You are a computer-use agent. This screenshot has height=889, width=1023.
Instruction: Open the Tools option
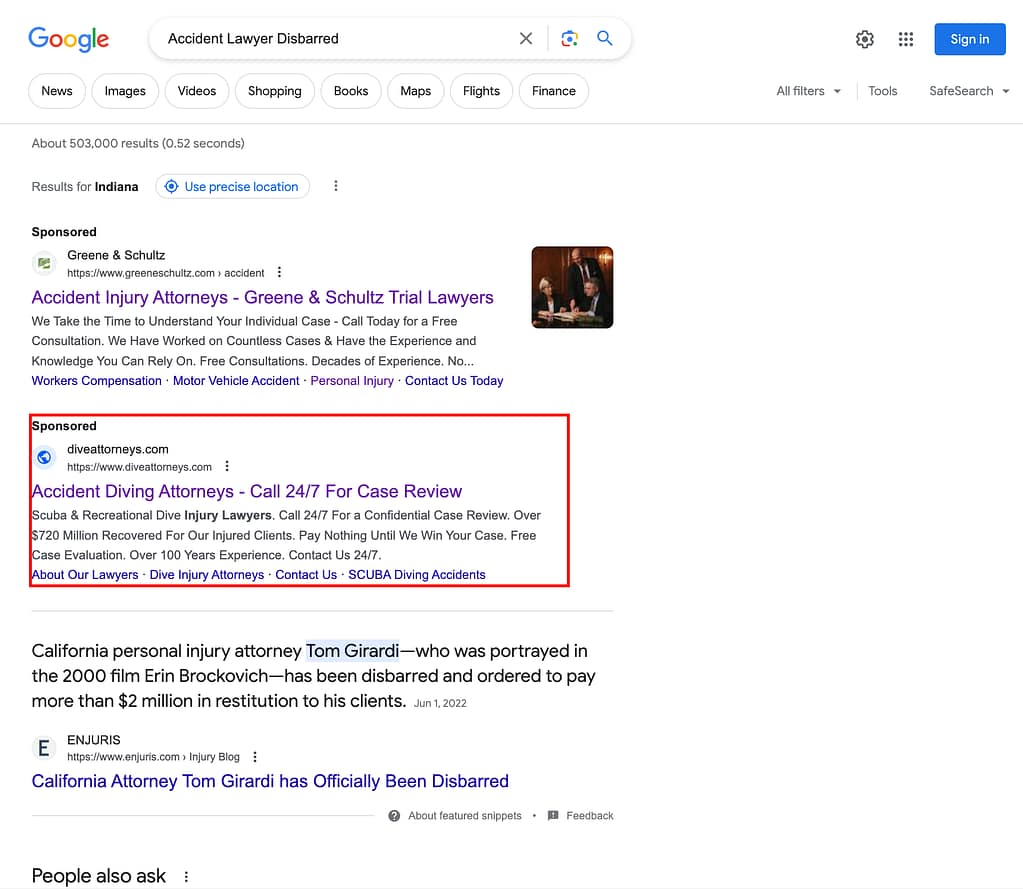882,91
